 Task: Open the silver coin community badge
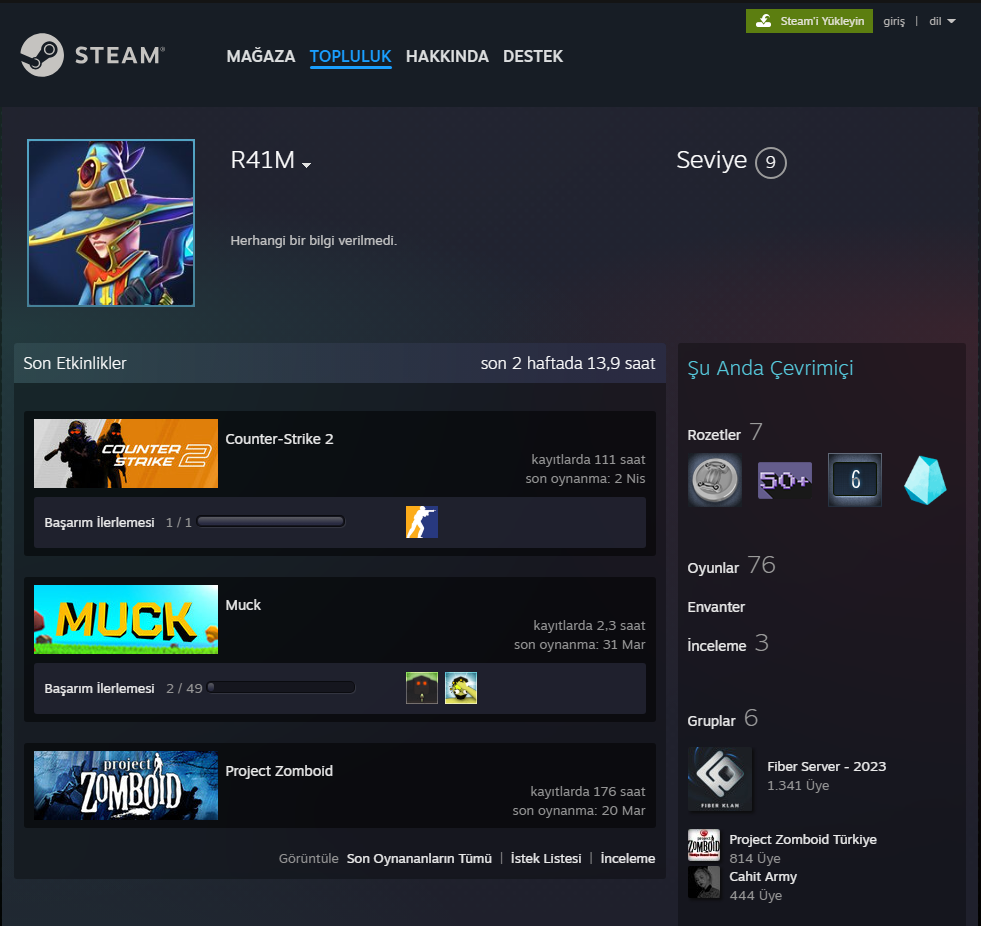coord(714,480)
